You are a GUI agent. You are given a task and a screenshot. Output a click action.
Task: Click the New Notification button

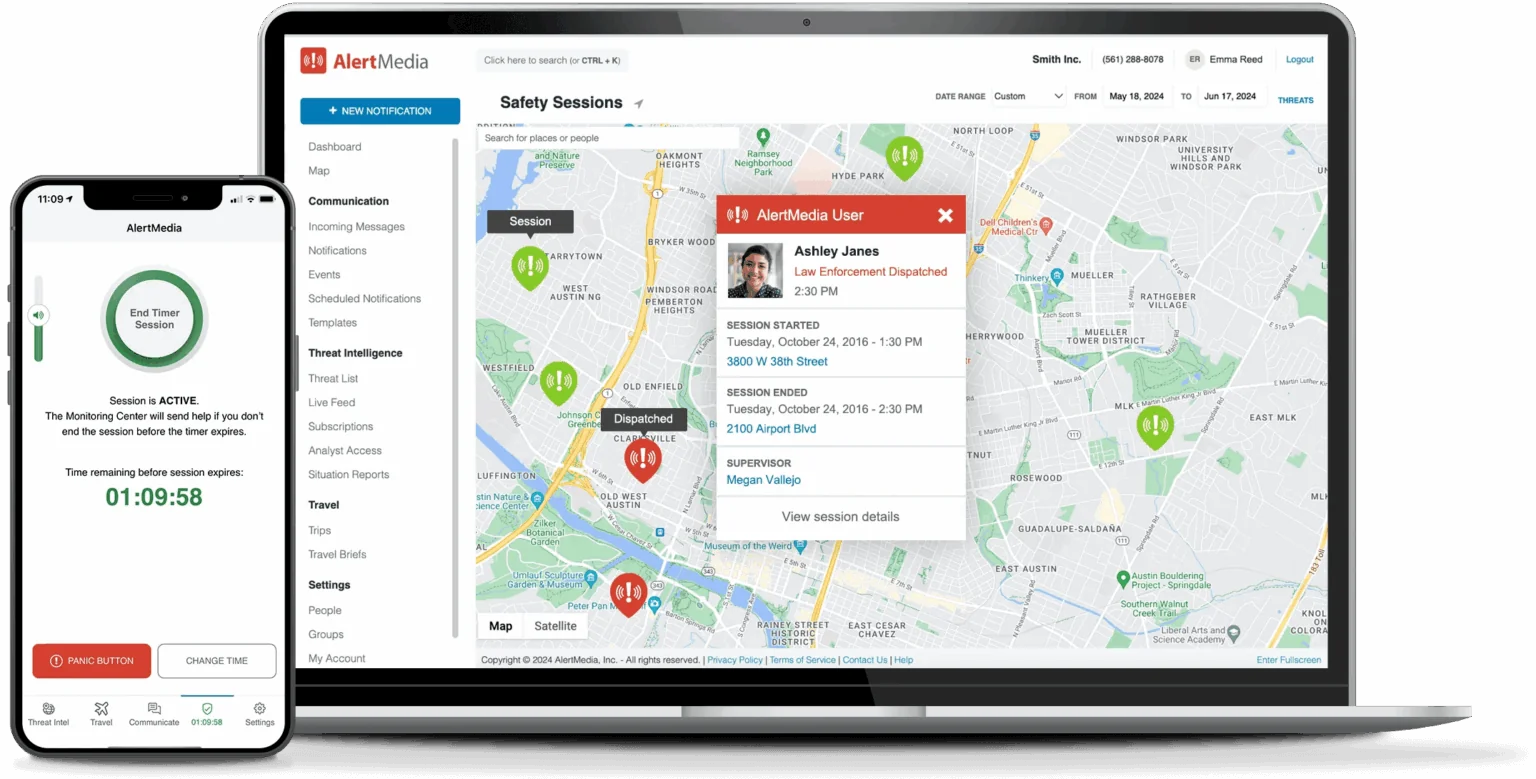[x=380, y=111]
